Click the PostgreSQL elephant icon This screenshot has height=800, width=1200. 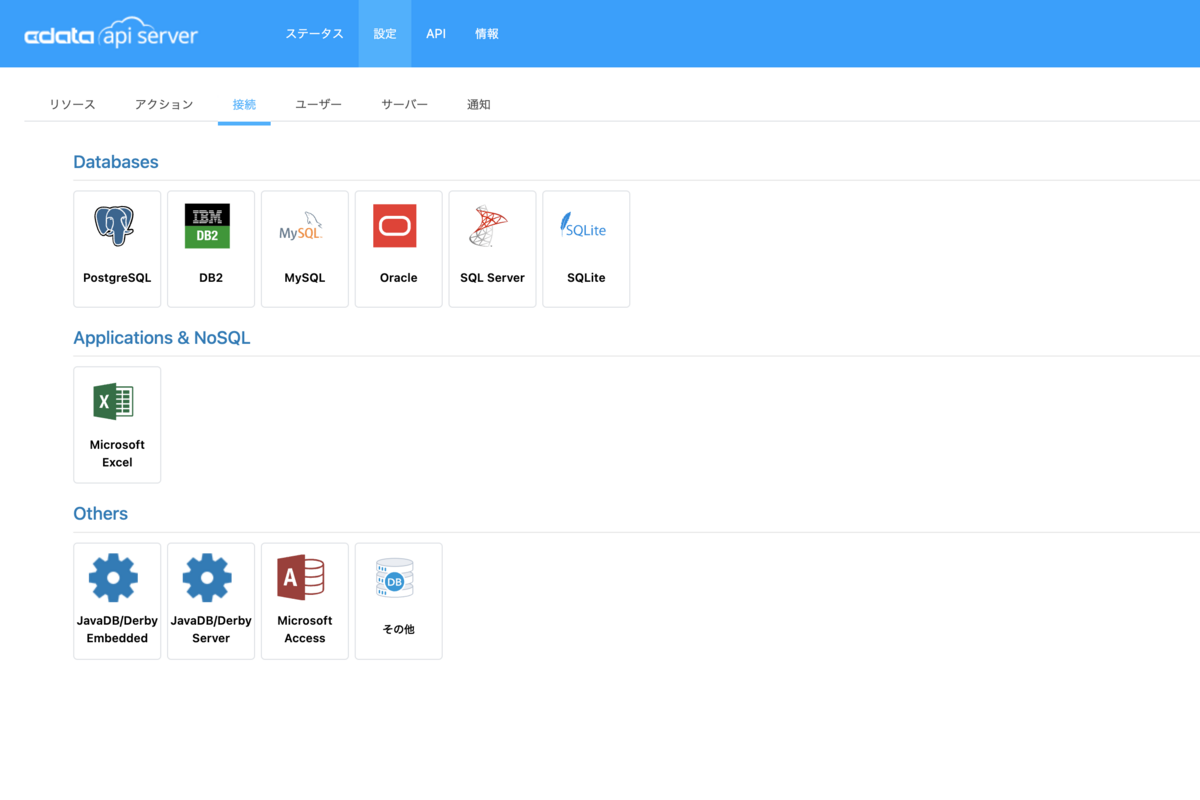coord(115,226)
